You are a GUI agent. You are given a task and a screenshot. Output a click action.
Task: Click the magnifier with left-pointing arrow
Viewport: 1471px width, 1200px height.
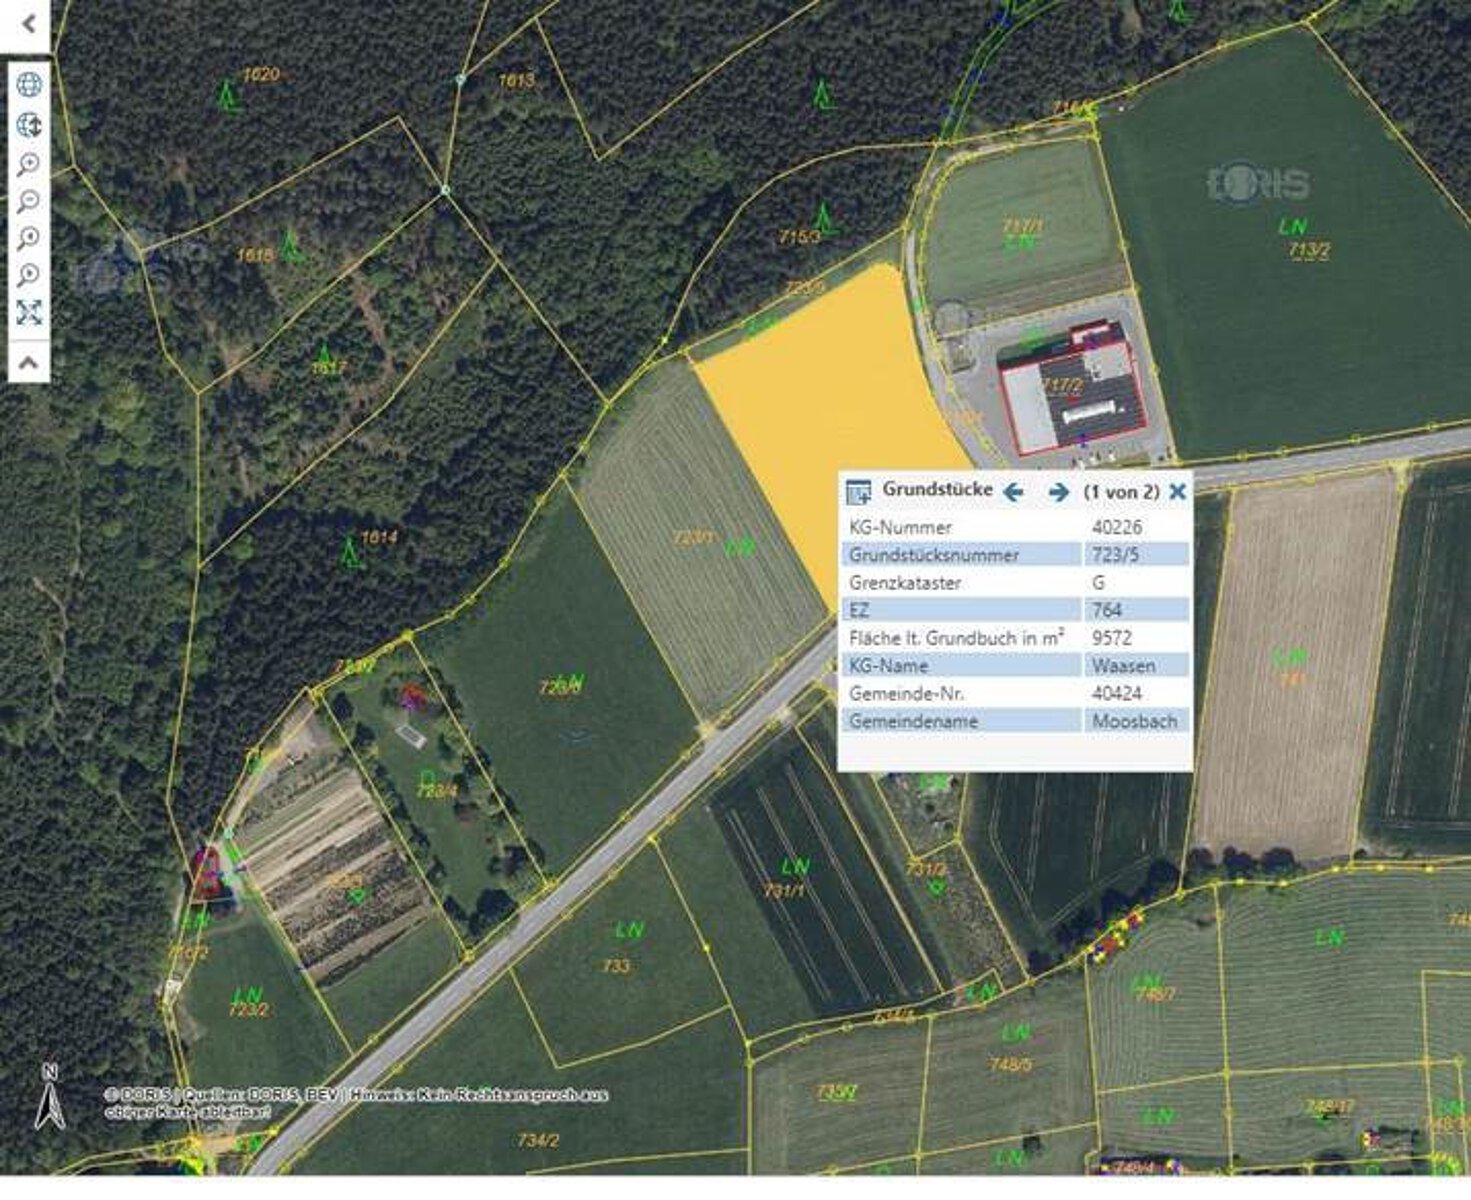click(29, 238)
